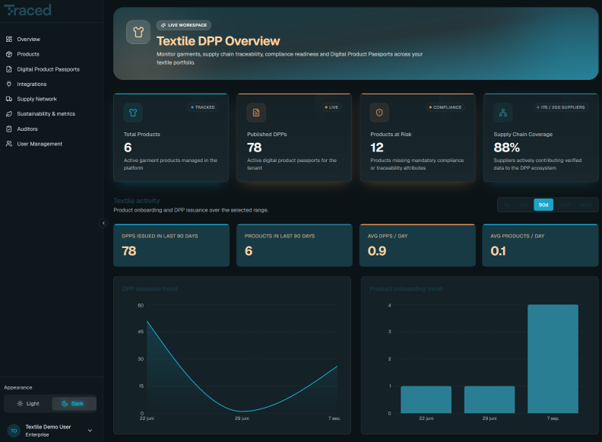Click the TD user avatar
Viewport: 602px width, 442px height.
point(14,431)
